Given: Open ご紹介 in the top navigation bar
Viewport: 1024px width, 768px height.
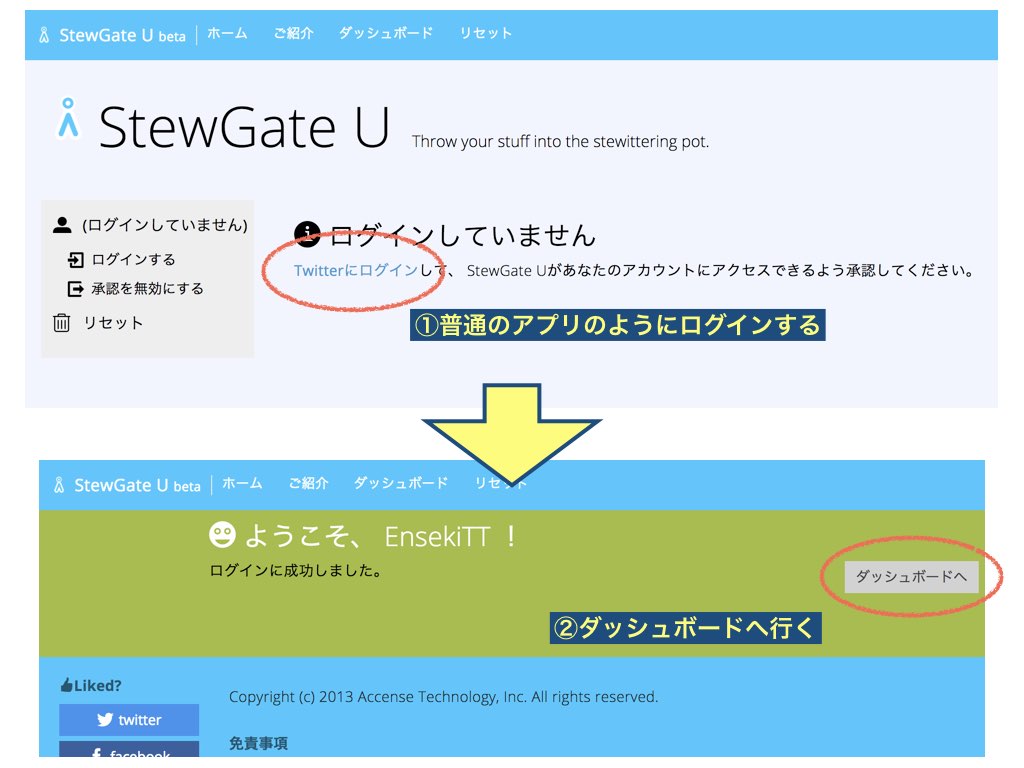Looking at the screenshot, I should click(x=293, y=33).
